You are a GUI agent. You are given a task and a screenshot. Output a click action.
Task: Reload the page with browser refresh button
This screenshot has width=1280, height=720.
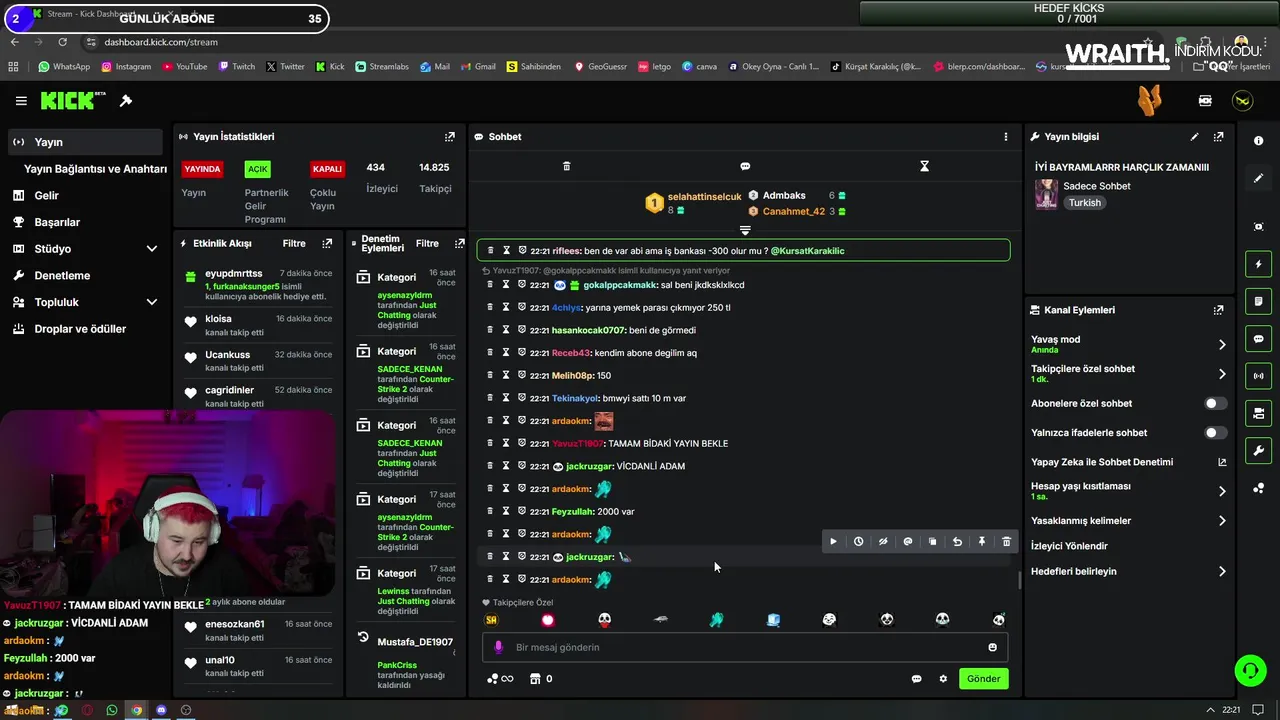click(x=62, y=42)
